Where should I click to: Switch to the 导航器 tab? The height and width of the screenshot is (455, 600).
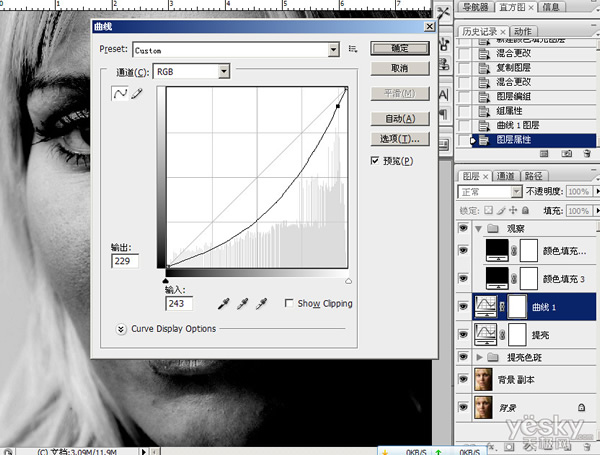[x=475, y=7]
